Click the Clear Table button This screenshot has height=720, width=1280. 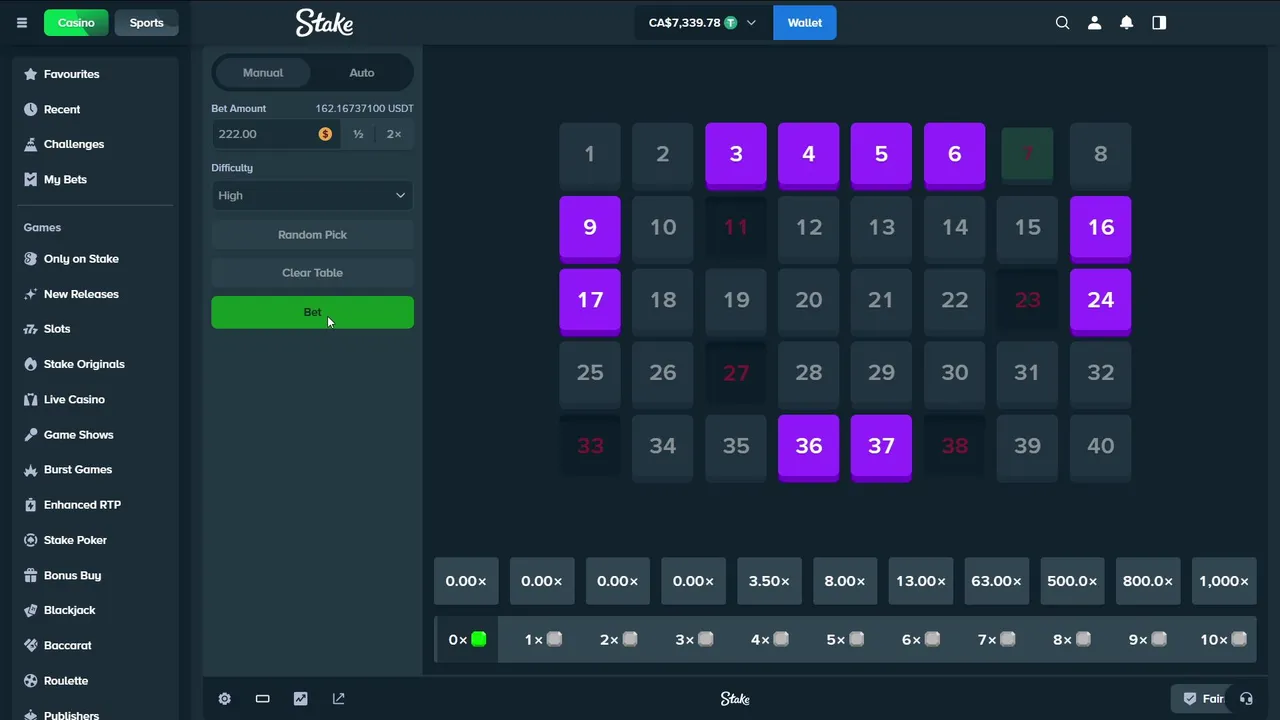tap(313, 273)
